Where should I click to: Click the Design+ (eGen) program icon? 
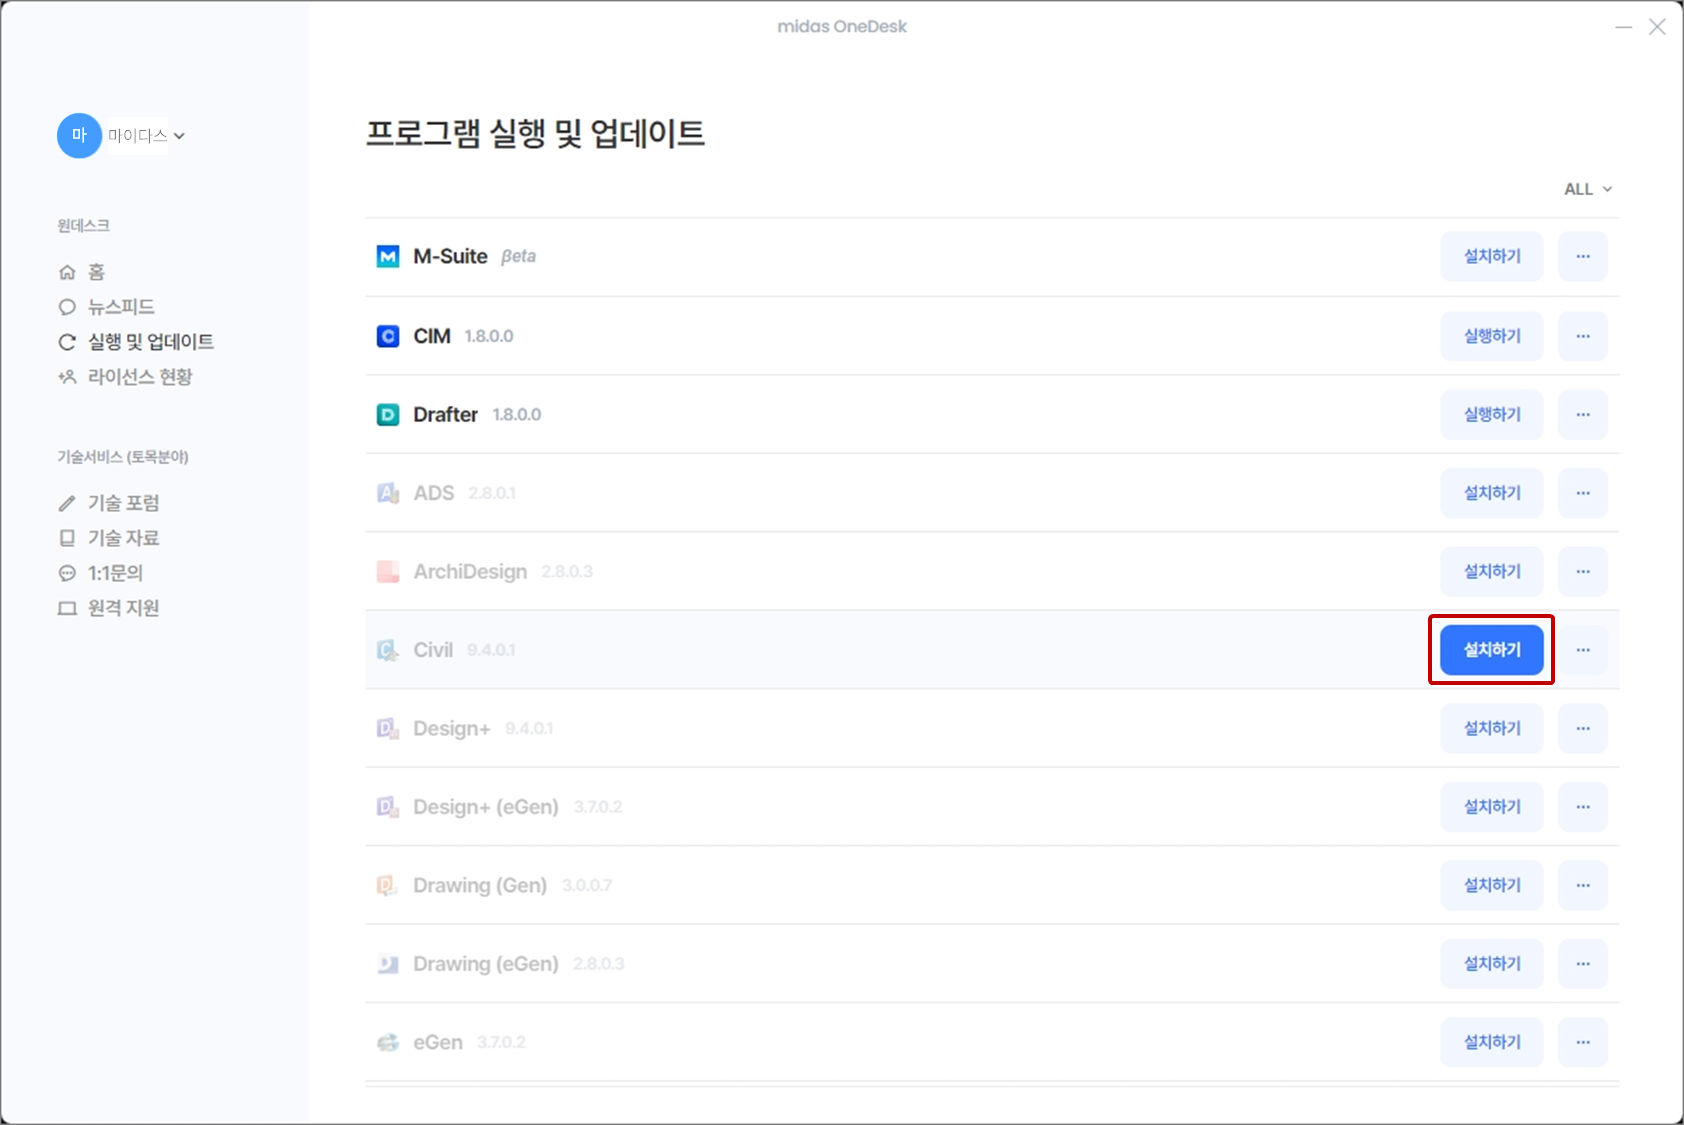tap(388, 807)
